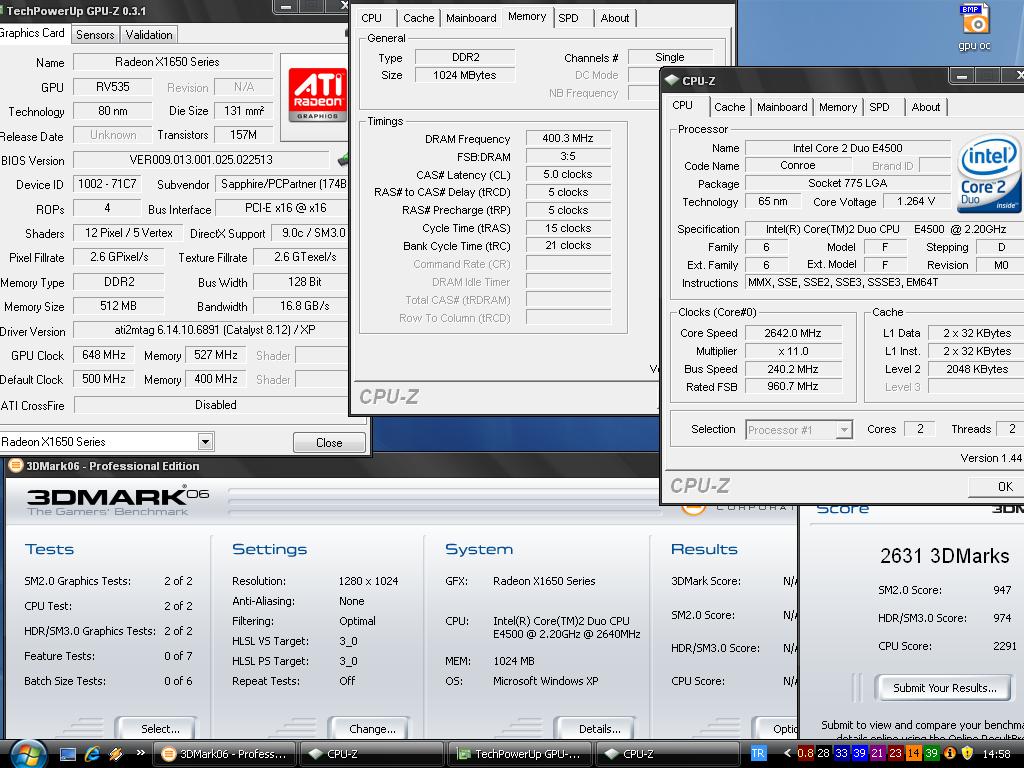Click the blue 33 tray icon
Viewport: 1024px width, 768px height.
pos(841,754)
